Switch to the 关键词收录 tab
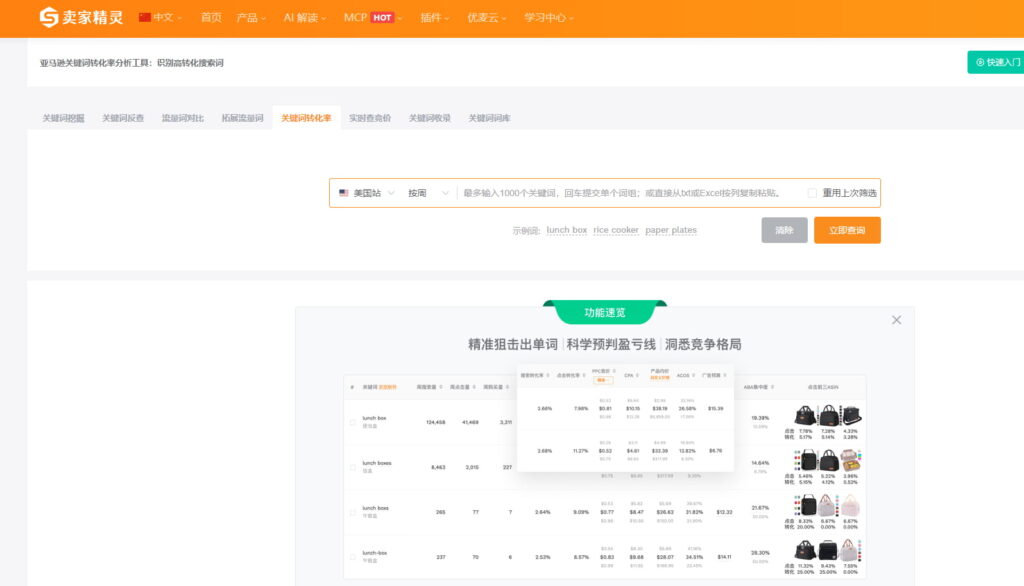Image resolution: width=1024 pixels, height=586 pixels. 430,118
